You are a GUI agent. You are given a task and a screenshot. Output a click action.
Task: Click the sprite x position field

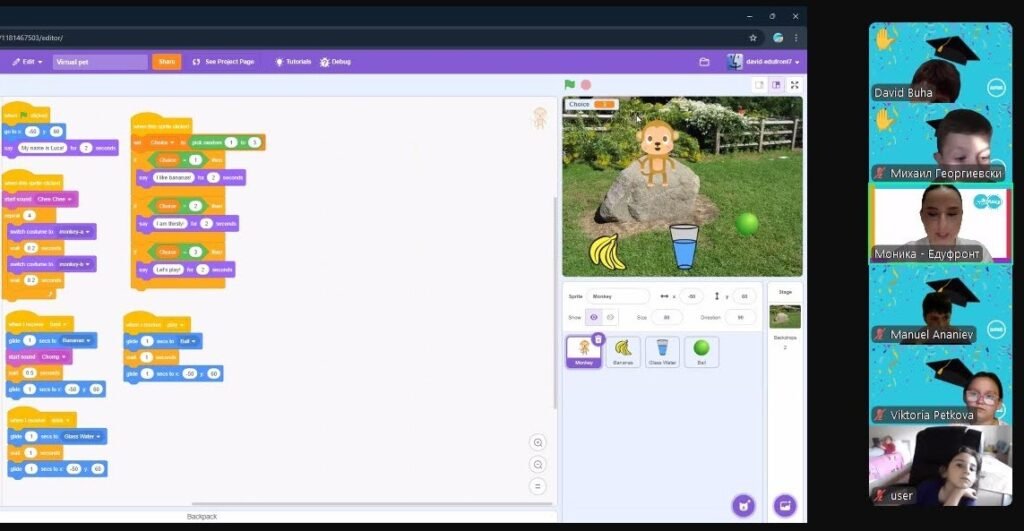pos(691,297)
